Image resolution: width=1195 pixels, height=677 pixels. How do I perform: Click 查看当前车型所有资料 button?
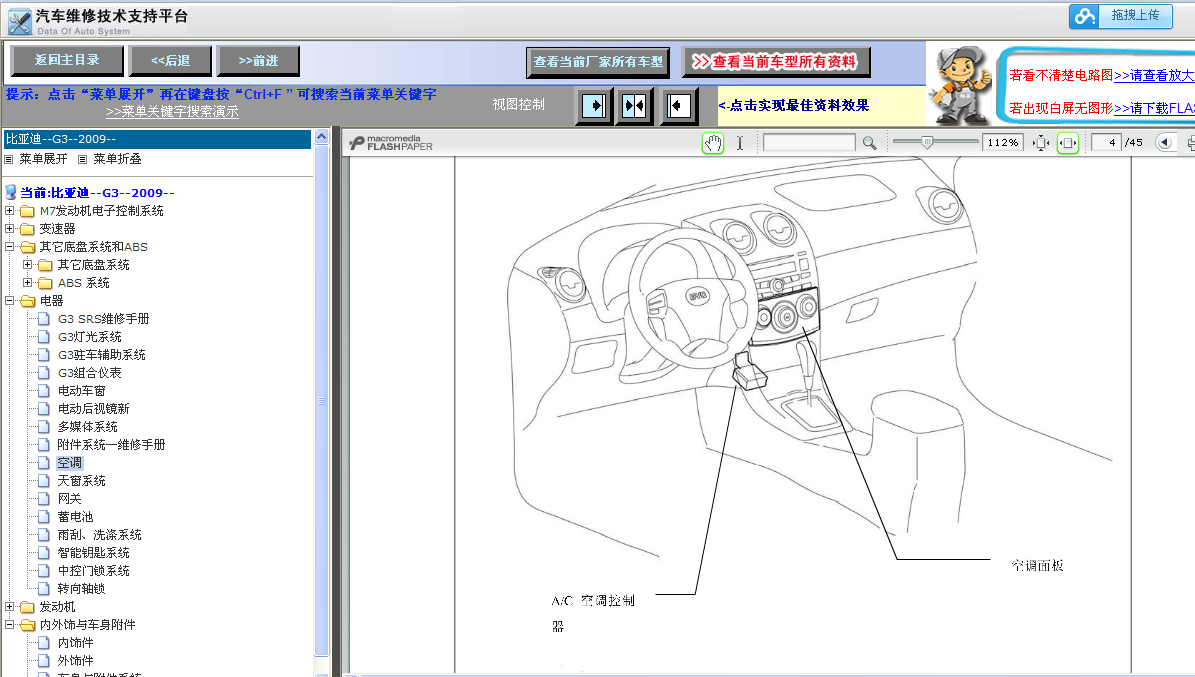(776, 62)
